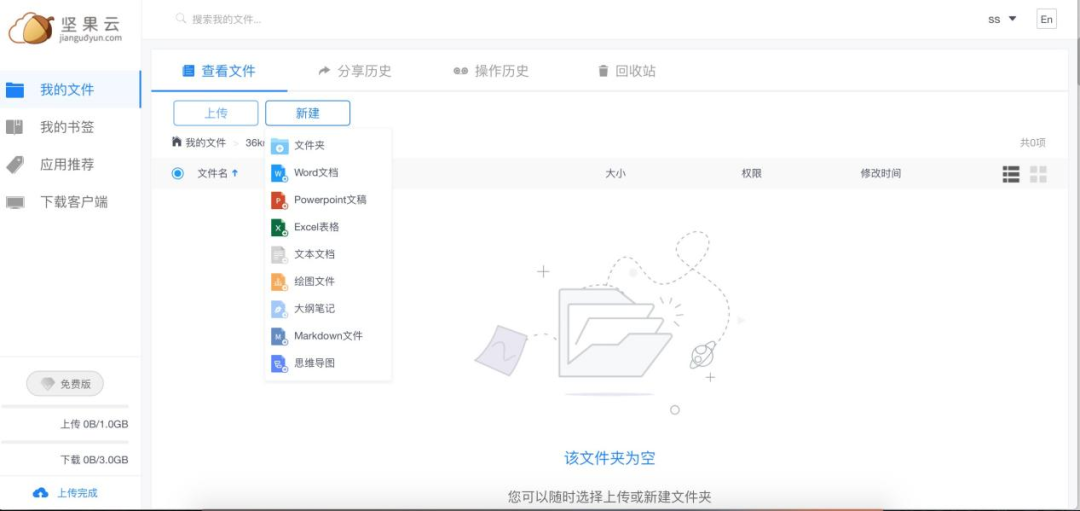
Task: Open the 回收站 tab
Action: [x=627, y=71]
